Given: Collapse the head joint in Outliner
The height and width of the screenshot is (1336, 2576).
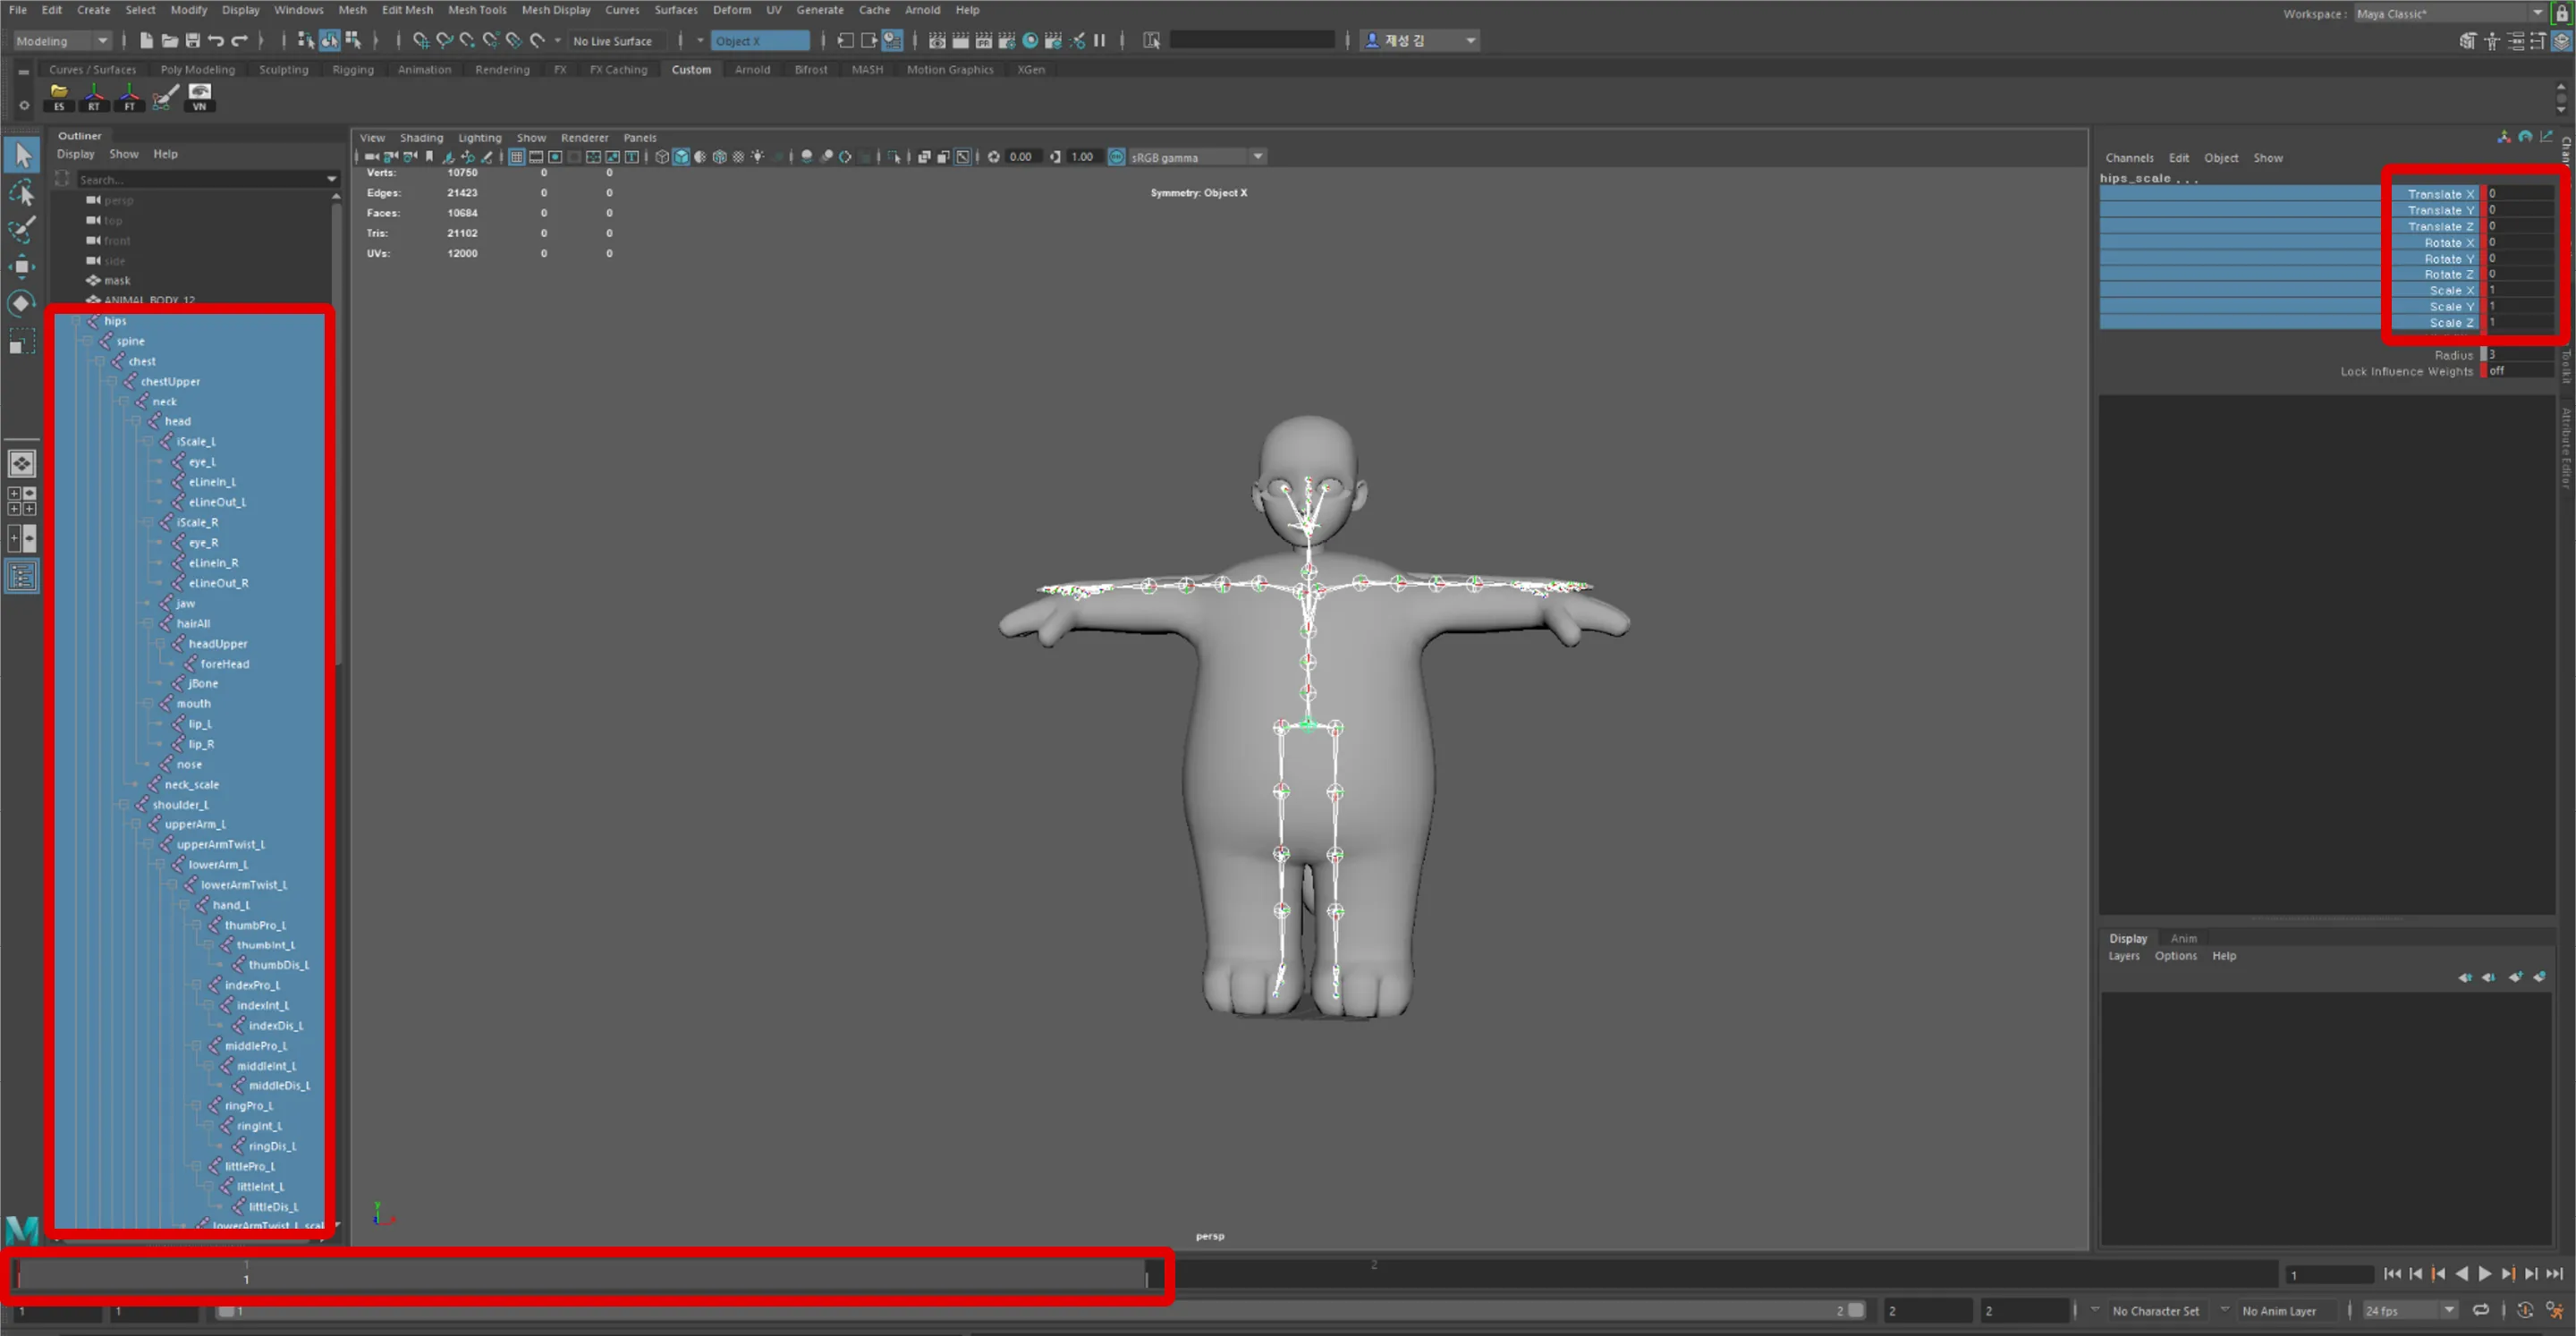Looking at the screenshot, I should [136, 421].
